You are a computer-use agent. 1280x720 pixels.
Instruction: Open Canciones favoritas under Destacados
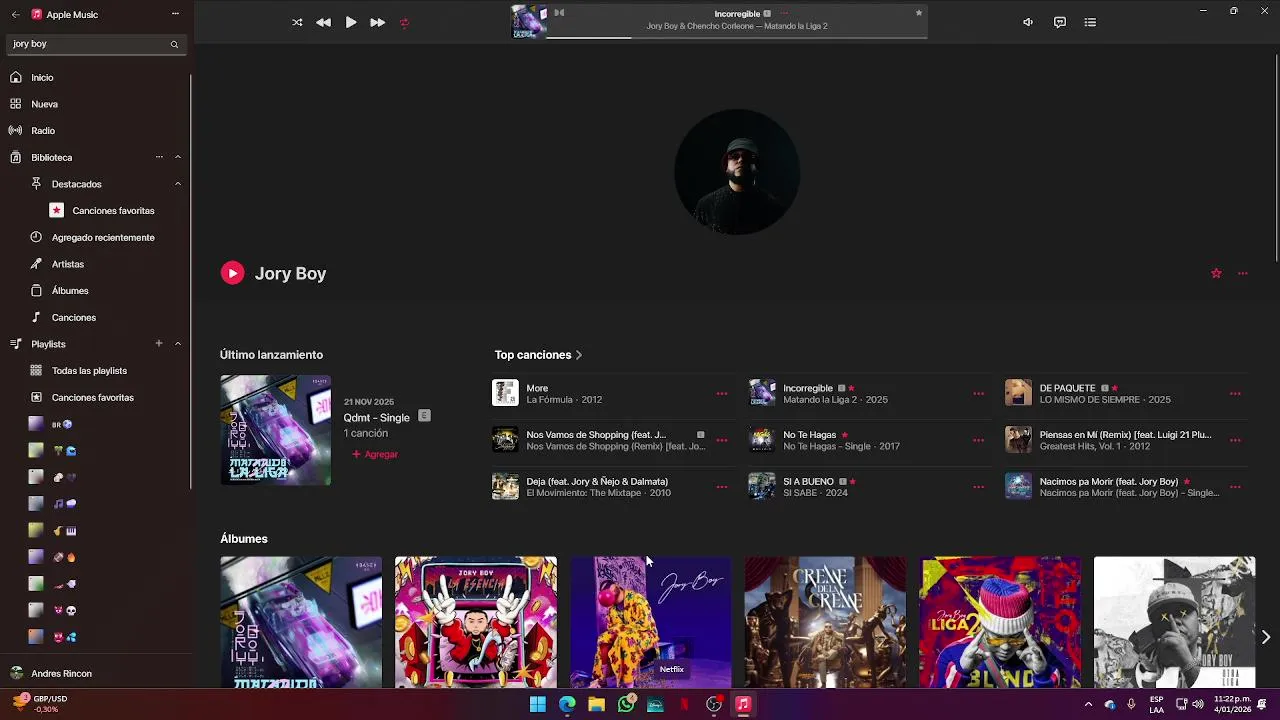[113, 211]
